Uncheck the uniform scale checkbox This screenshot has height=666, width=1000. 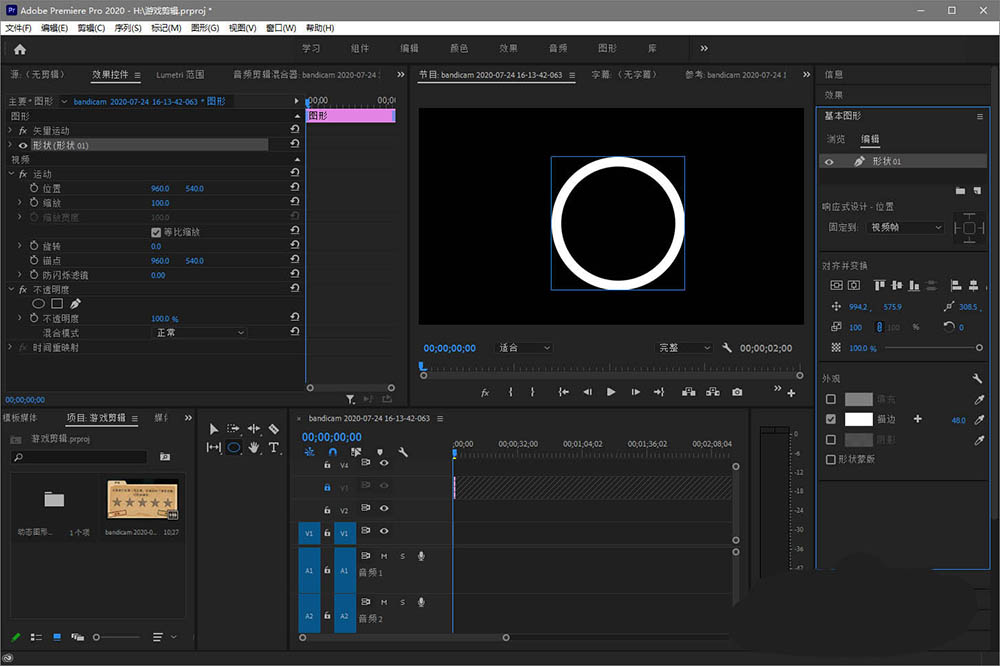tap(155, 232)
